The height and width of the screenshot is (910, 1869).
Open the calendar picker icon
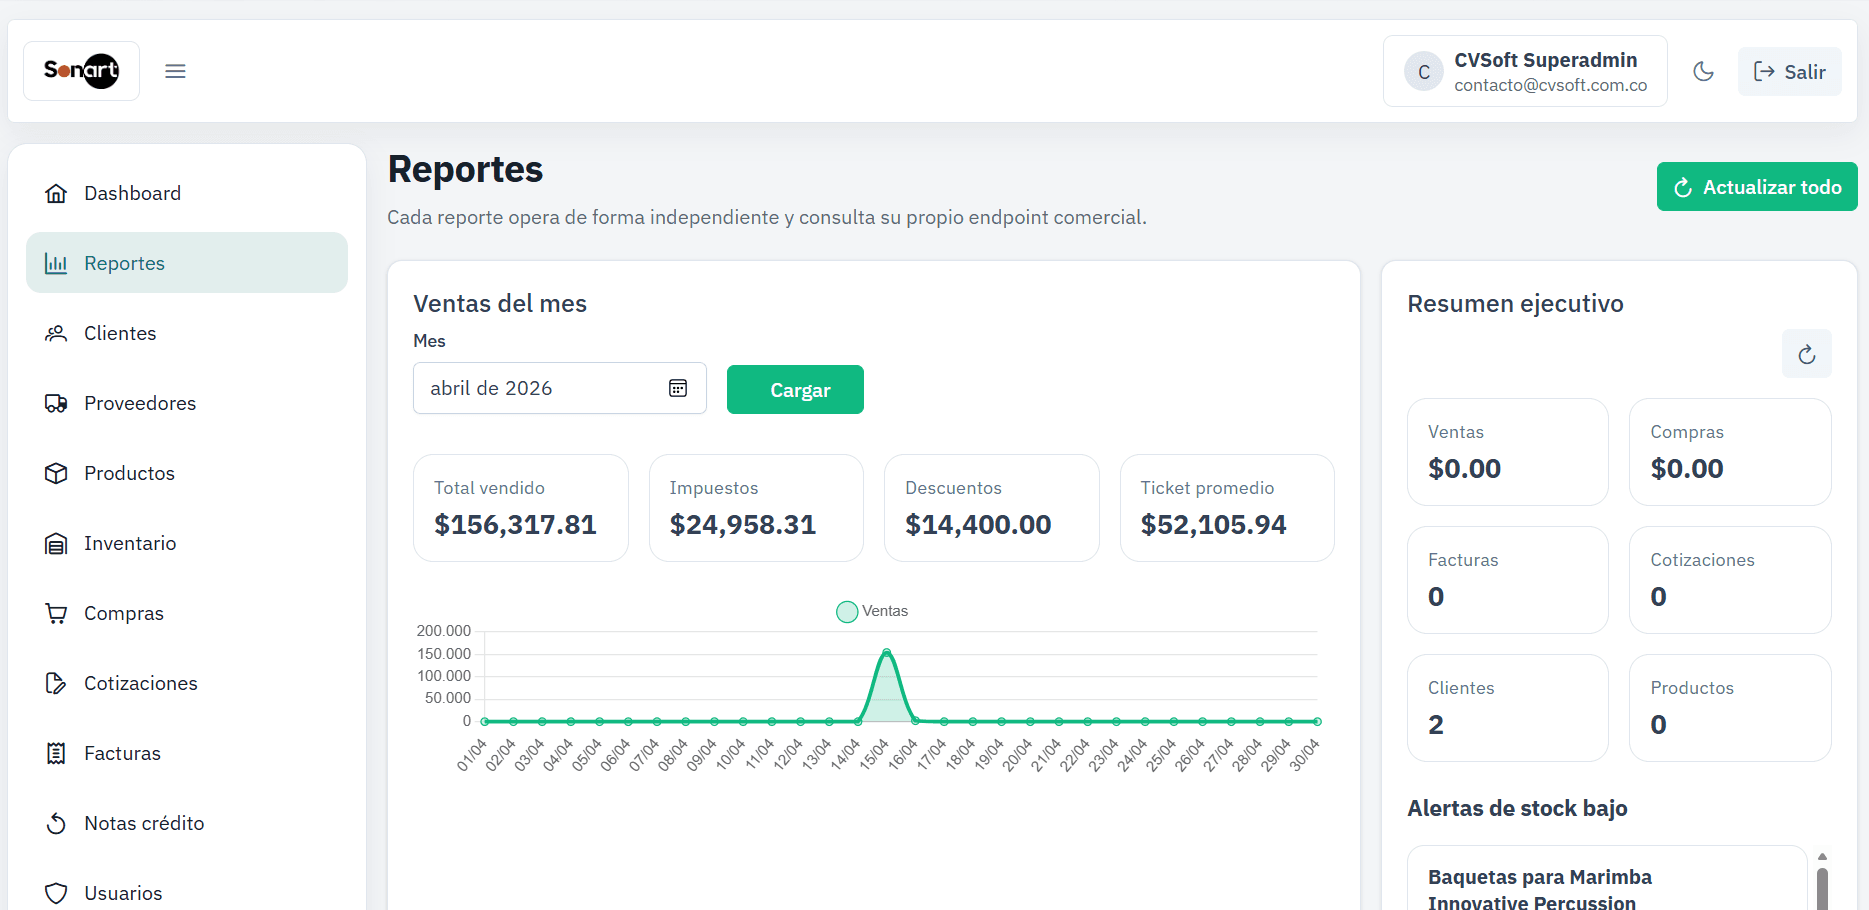pyautogui.click(x=678, y=388)
